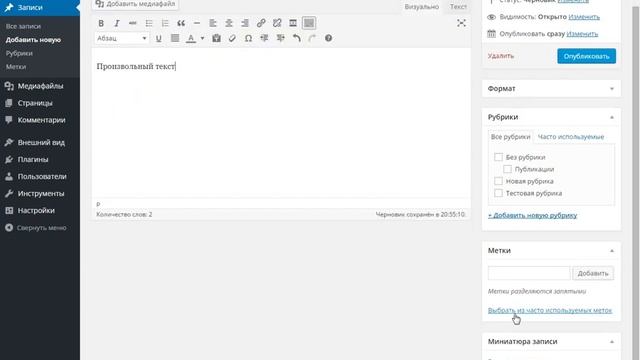This screenshot has width=640, height=360.
Task: Click the Опубликовать button
Action: 587,56
